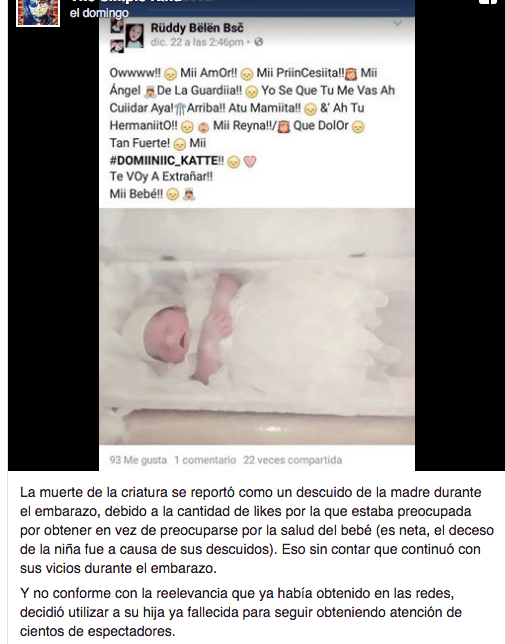The height and width of the screenshot is (644, 505).
Task: Open the #DOMIINIIC_KATTE hashtag
Action: click(x=167, y=160)
